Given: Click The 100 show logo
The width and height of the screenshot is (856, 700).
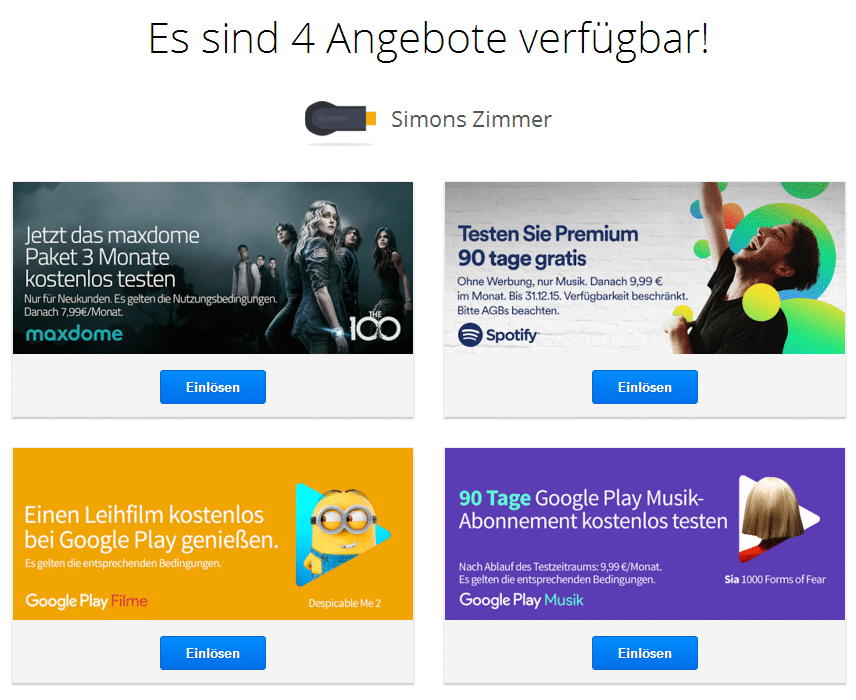Looking at the screenshot, I should 374,326.
